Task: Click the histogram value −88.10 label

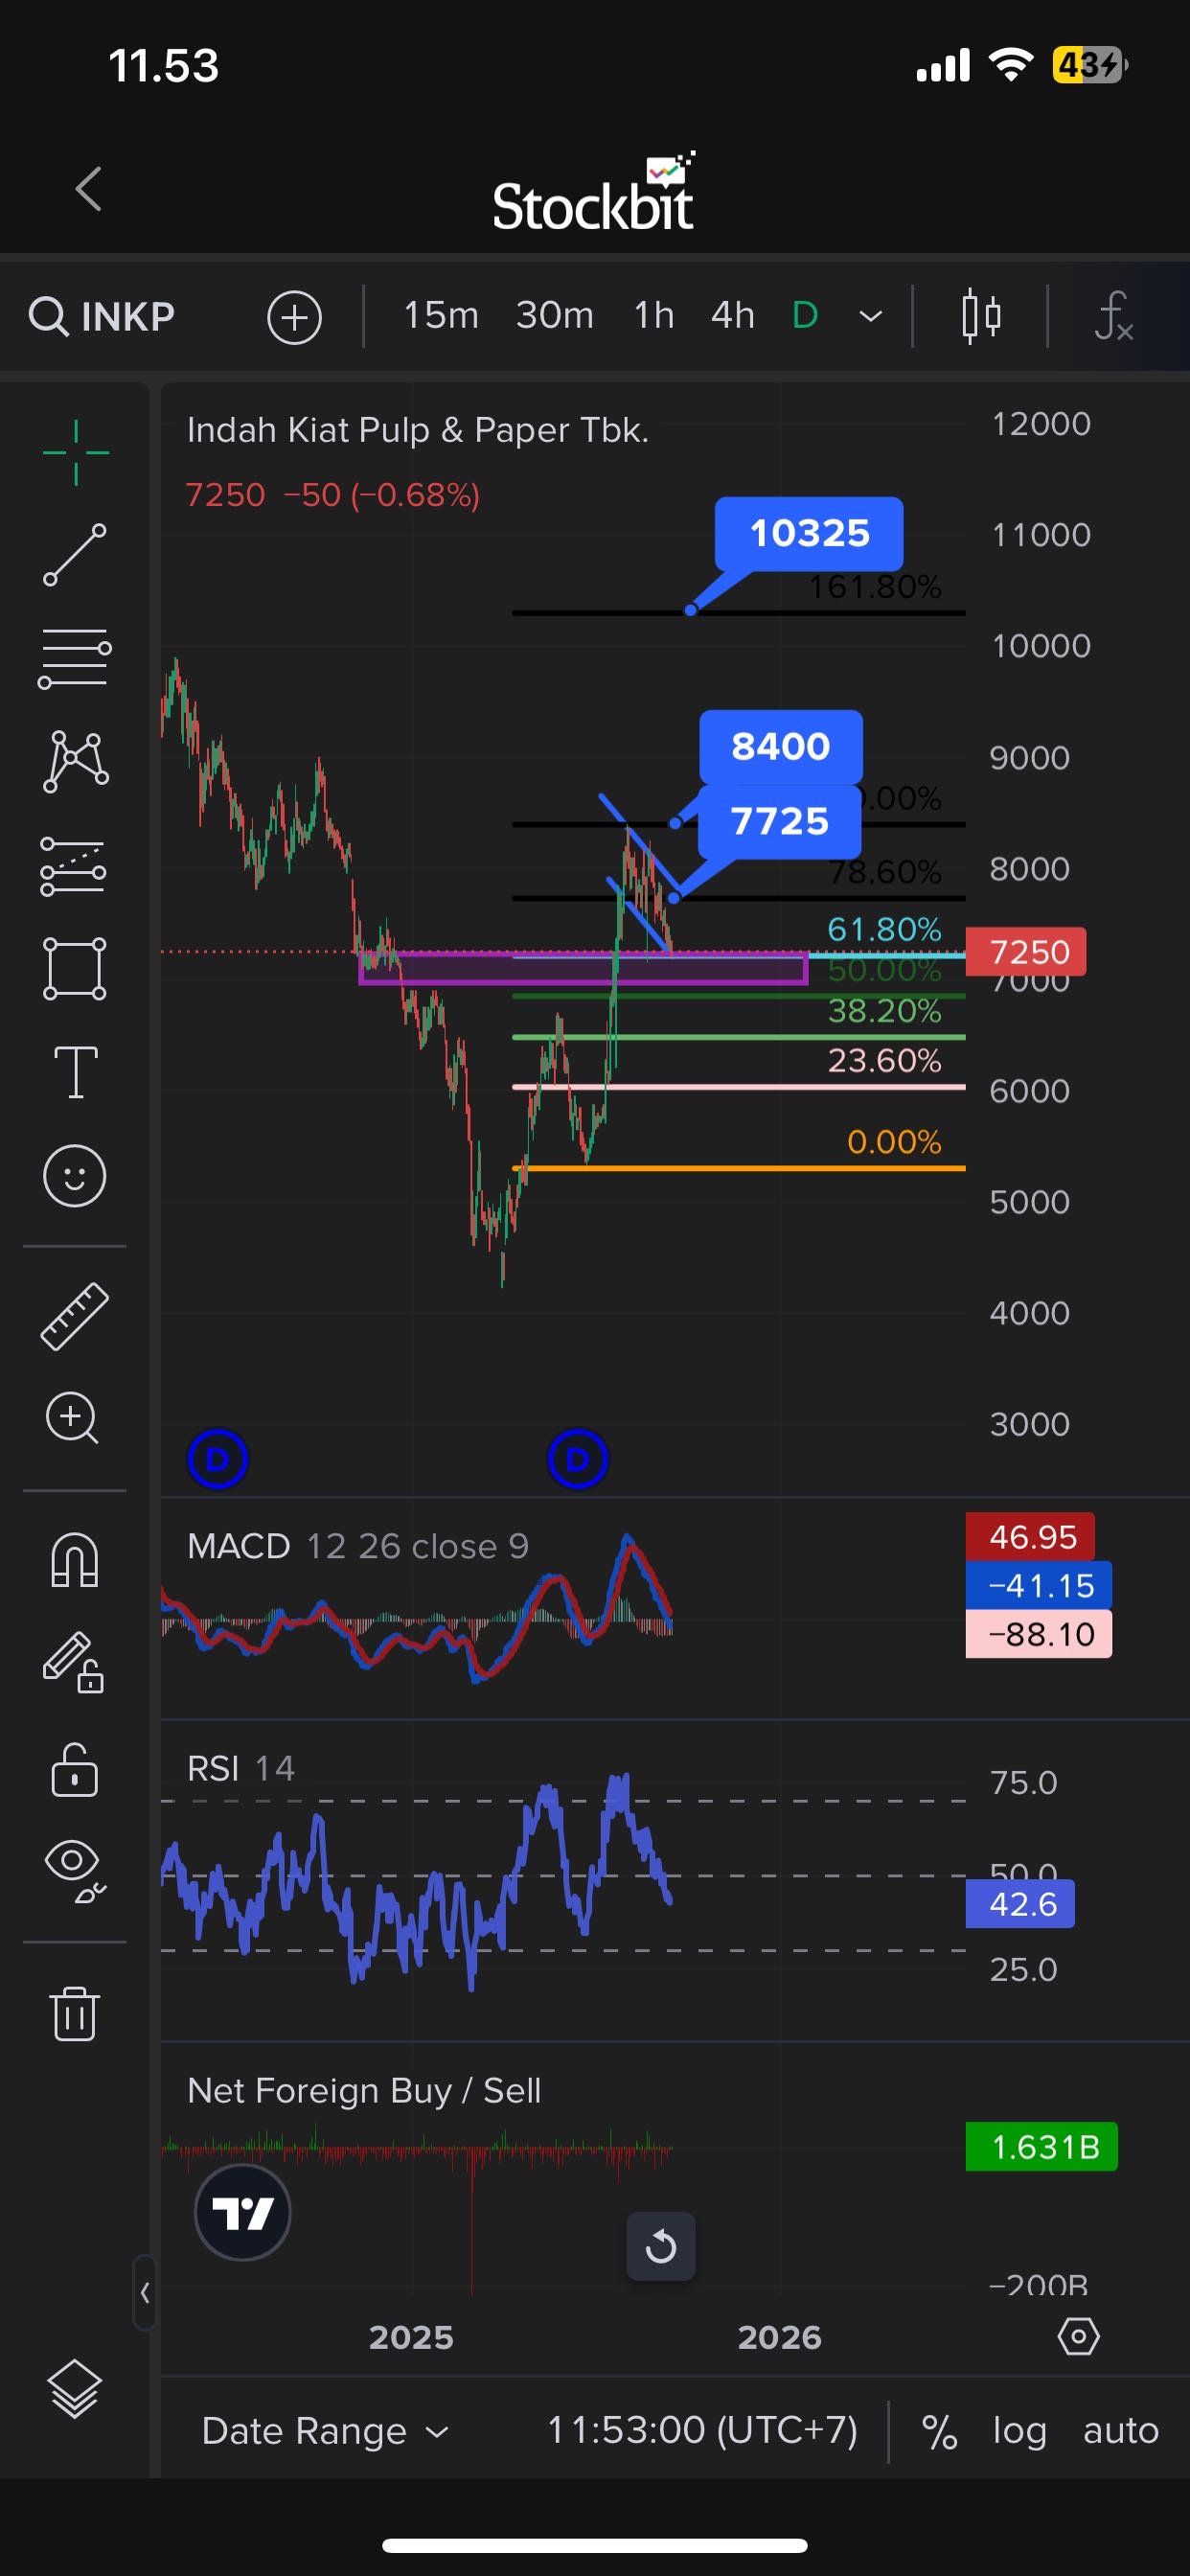Action: (x=1039, y=1634)
